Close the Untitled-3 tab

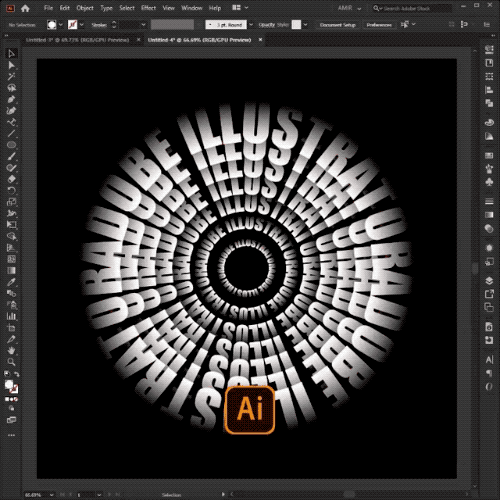coord(139,40)
